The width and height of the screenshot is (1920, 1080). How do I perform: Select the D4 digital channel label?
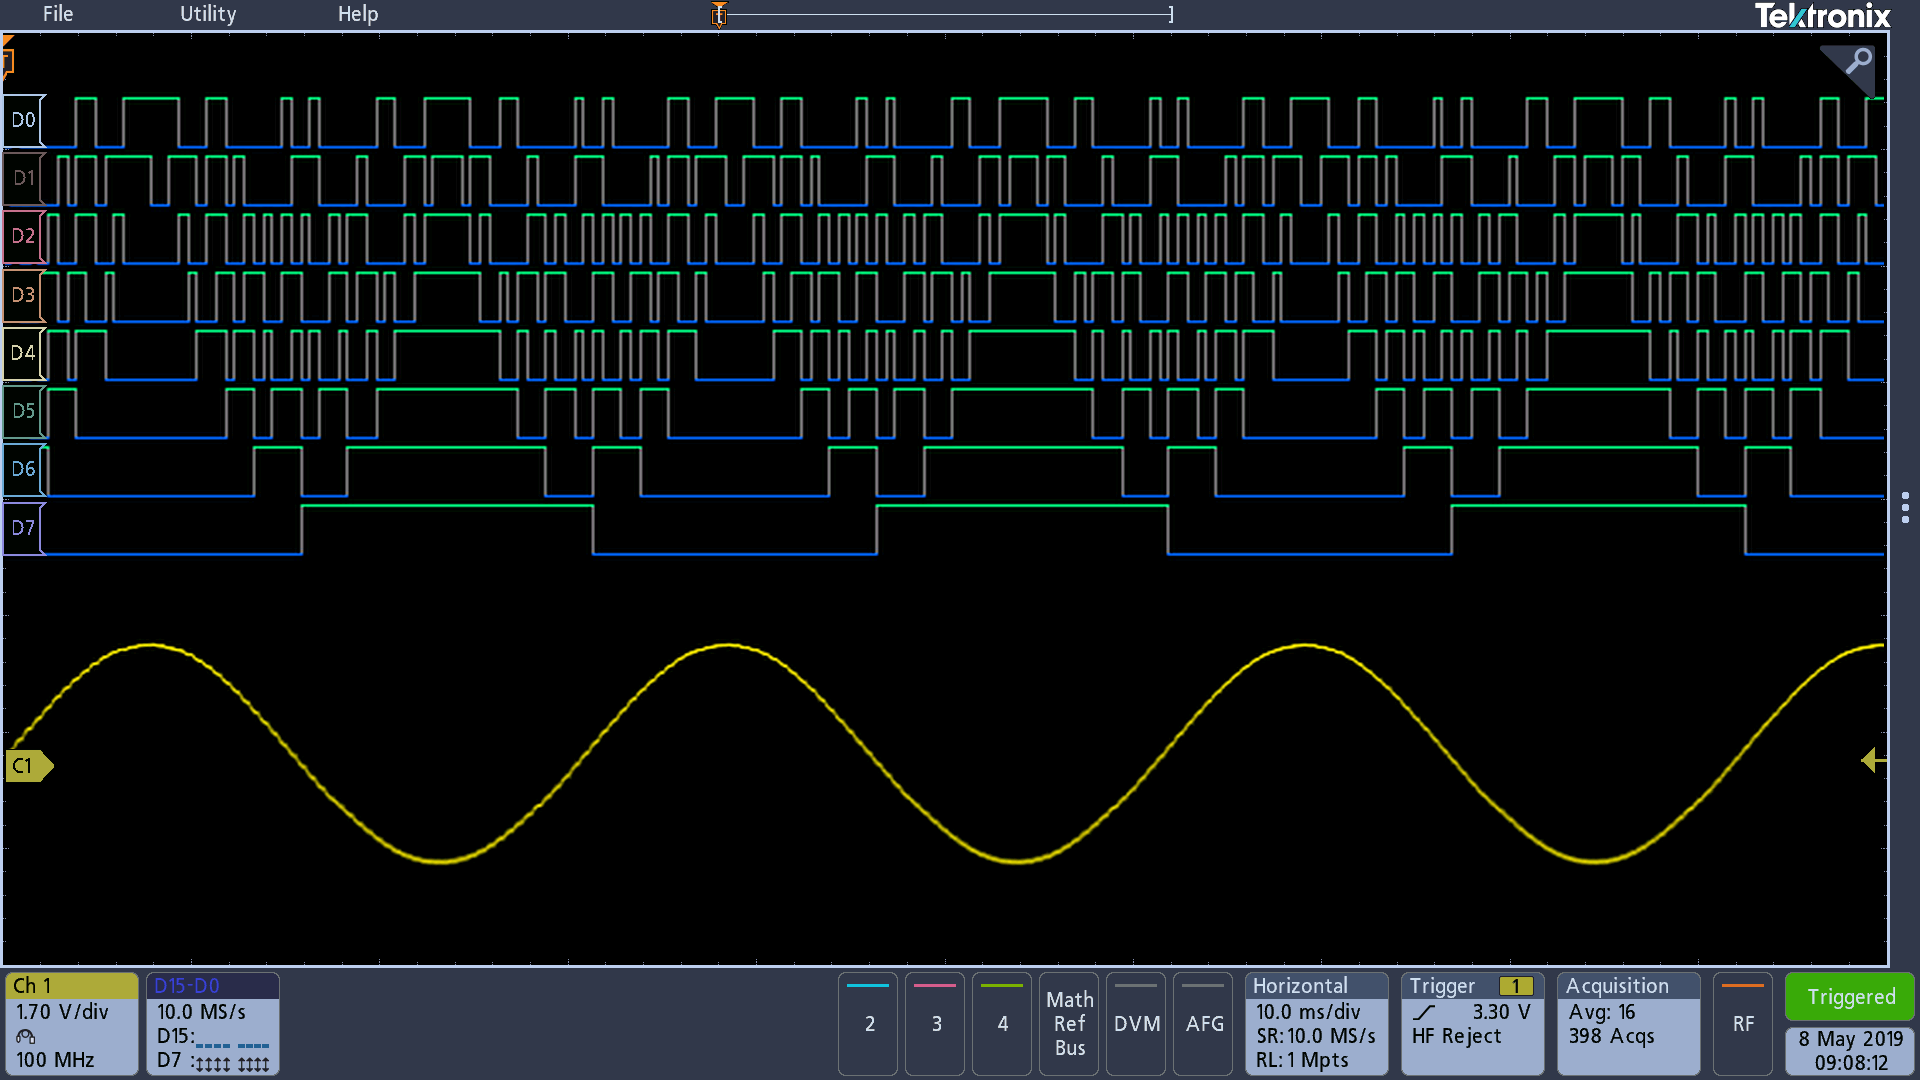click(x=23, y=353)
